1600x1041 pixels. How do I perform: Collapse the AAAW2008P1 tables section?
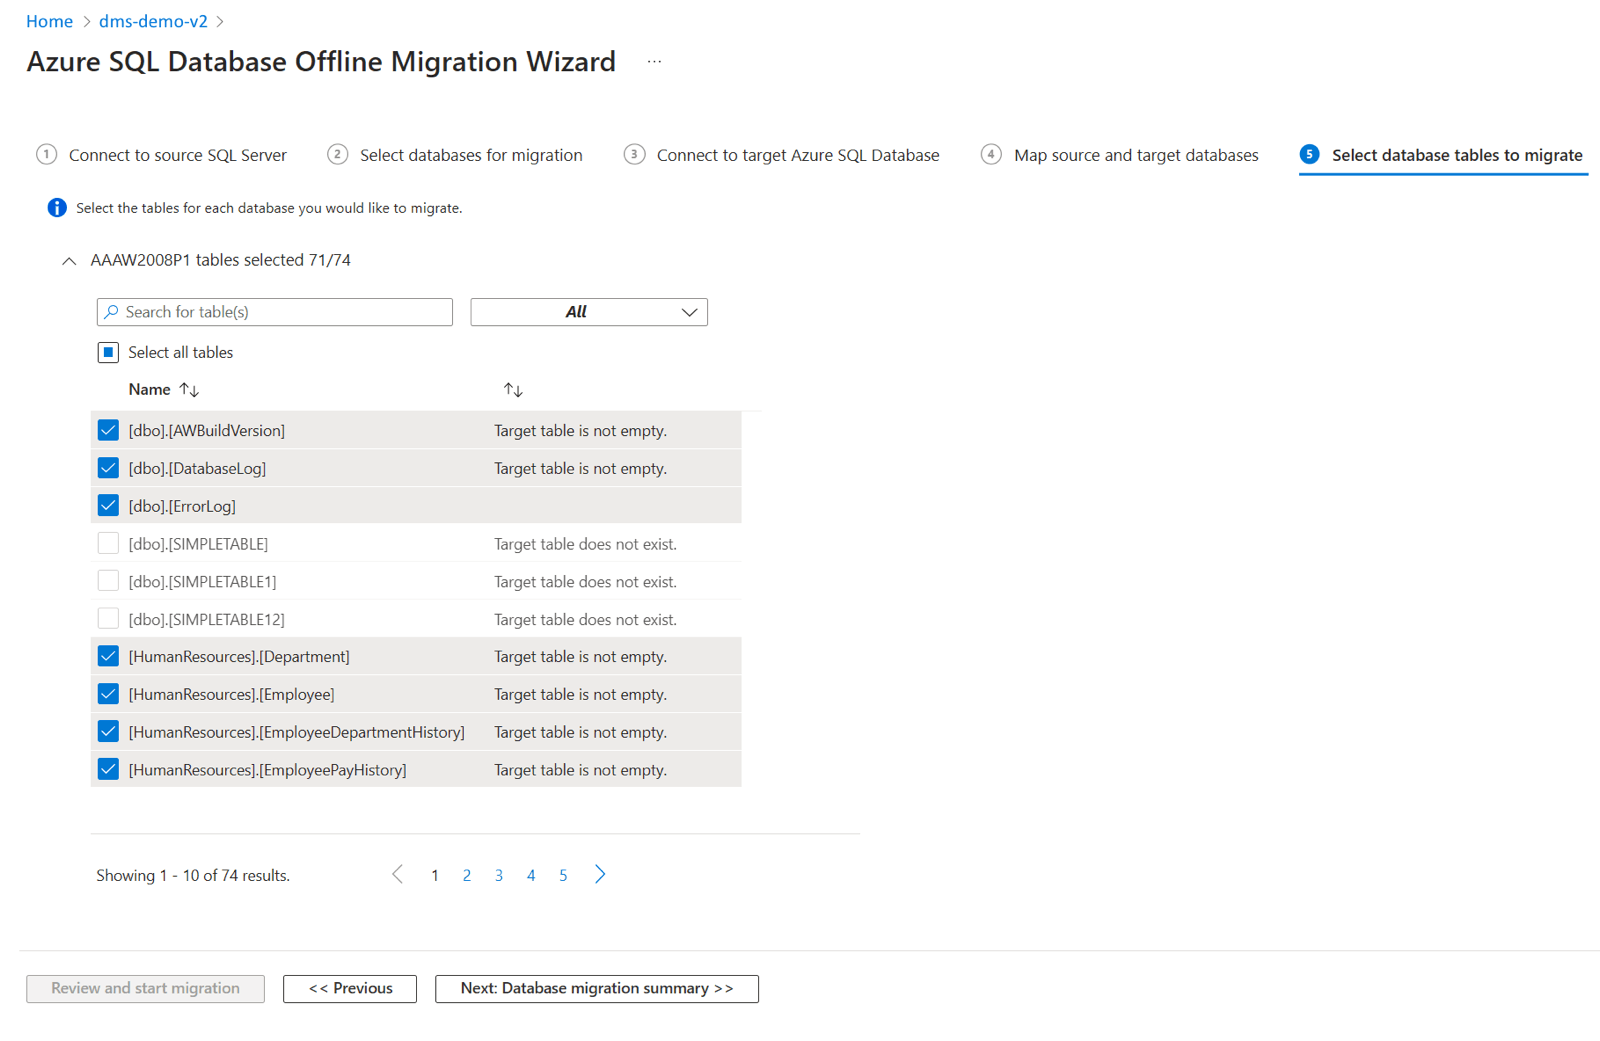(69, 260)
